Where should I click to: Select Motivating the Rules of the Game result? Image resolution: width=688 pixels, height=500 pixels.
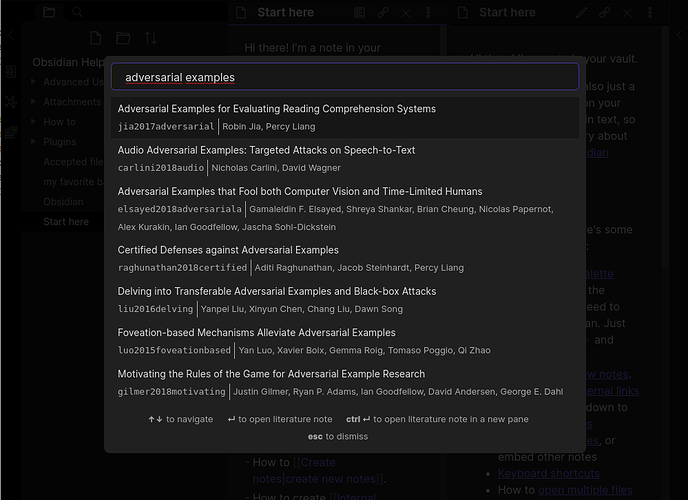click(345, 382)
